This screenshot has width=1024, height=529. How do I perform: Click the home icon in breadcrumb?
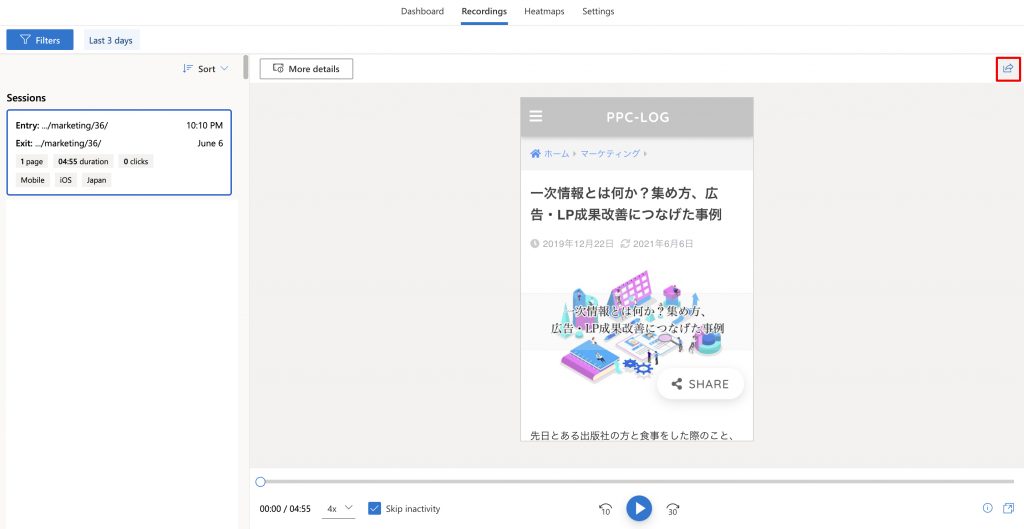(x=535, y=153)
